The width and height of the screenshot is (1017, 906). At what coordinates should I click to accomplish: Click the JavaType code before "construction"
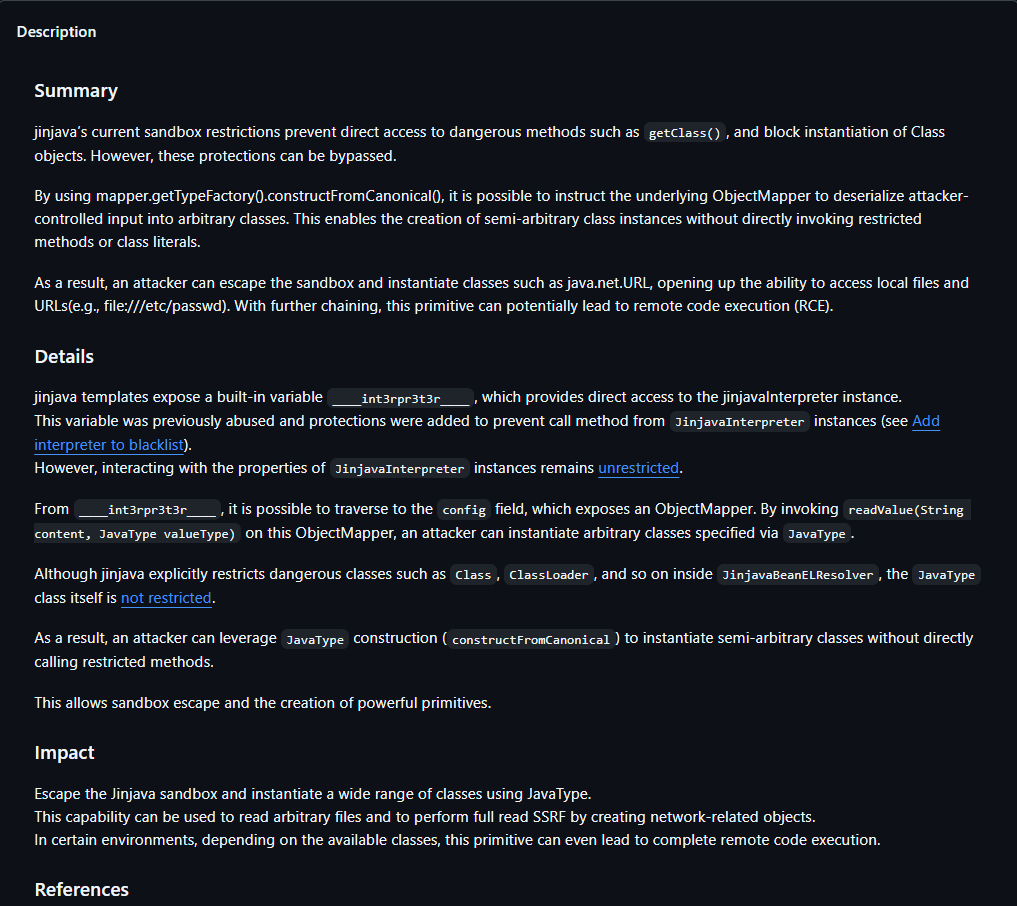(315, 639)
